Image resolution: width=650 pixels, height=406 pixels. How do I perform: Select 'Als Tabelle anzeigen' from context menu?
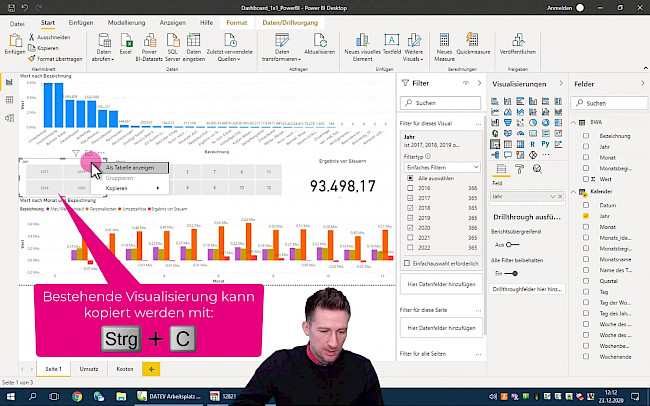[x=130, y=168]
